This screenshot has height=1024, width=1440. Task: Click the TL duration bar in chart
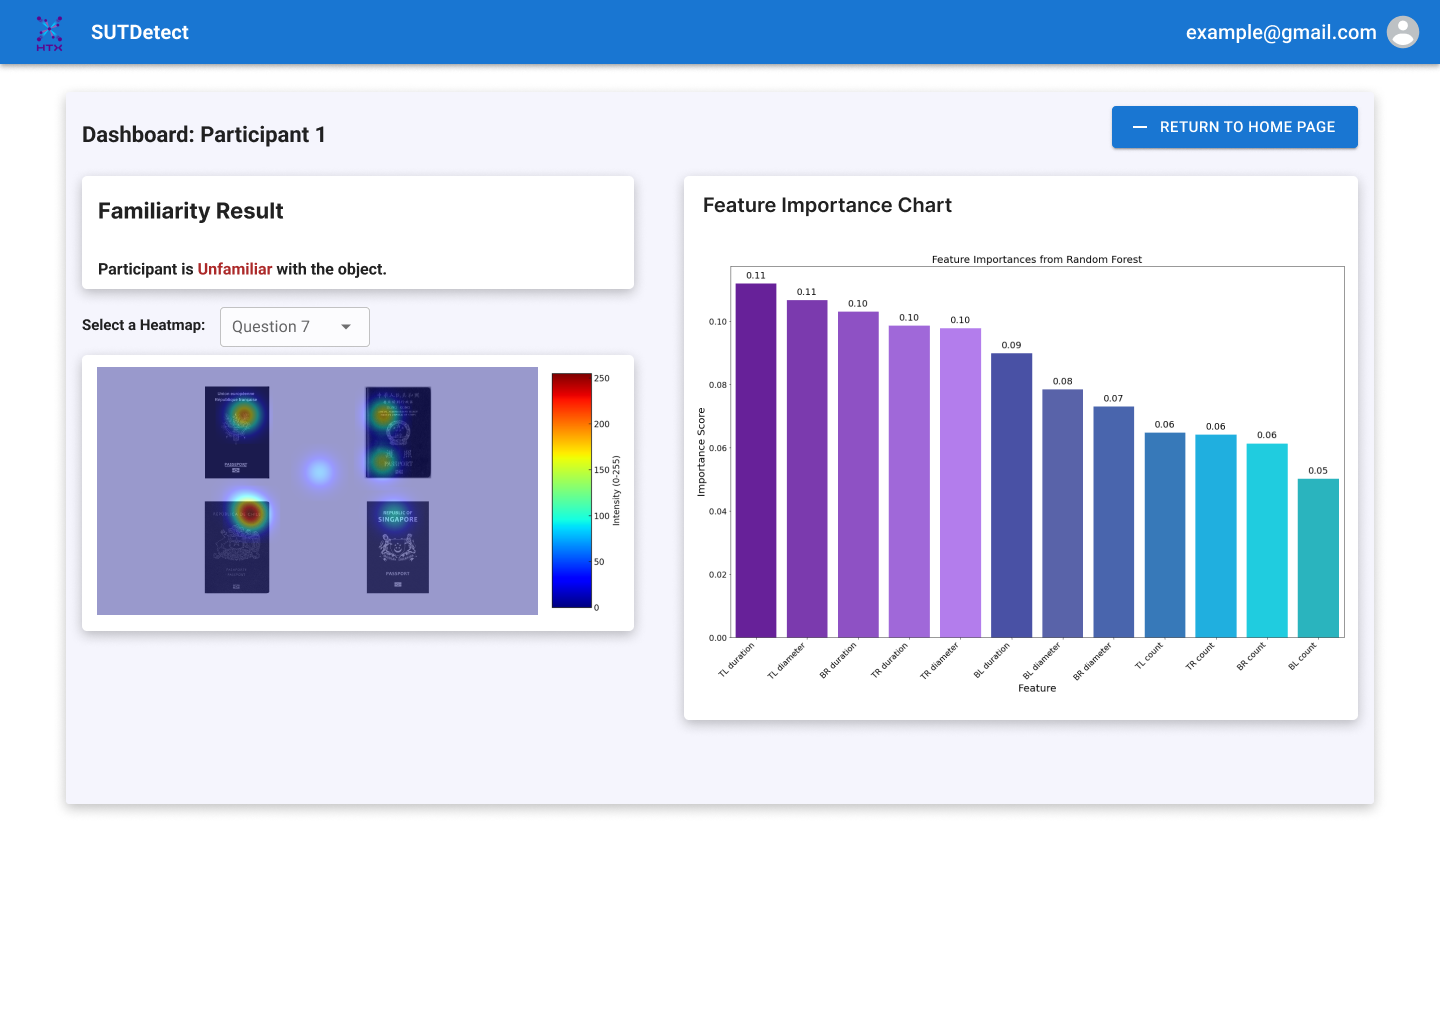756,460
